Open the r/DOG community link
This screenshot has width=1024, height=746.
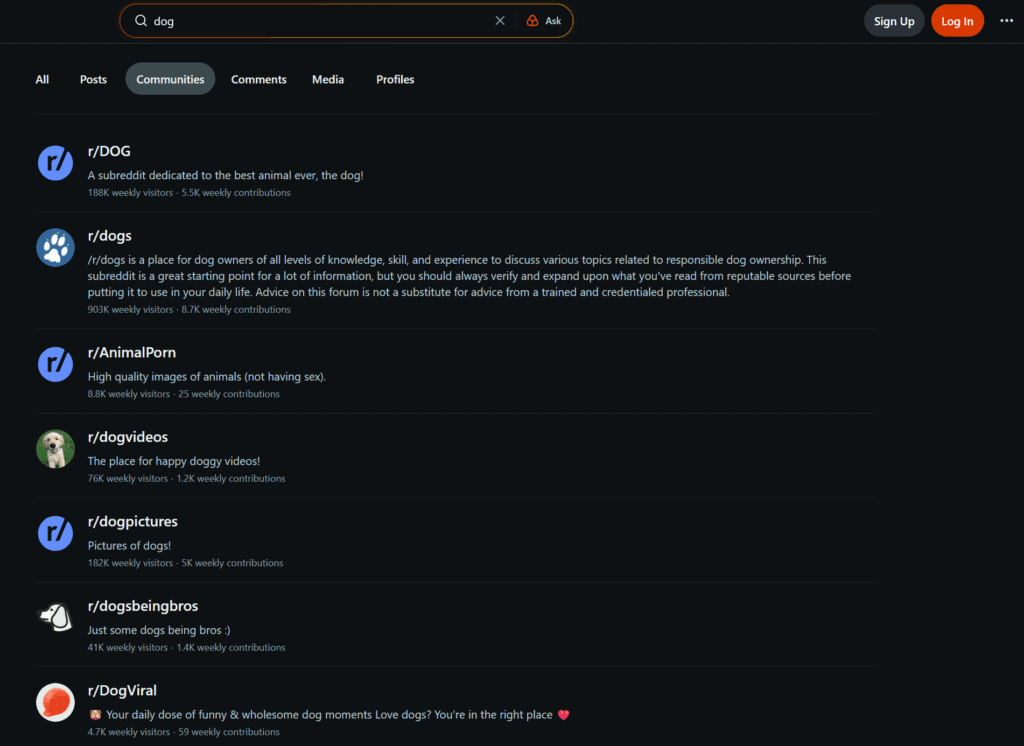pos(109,151)
